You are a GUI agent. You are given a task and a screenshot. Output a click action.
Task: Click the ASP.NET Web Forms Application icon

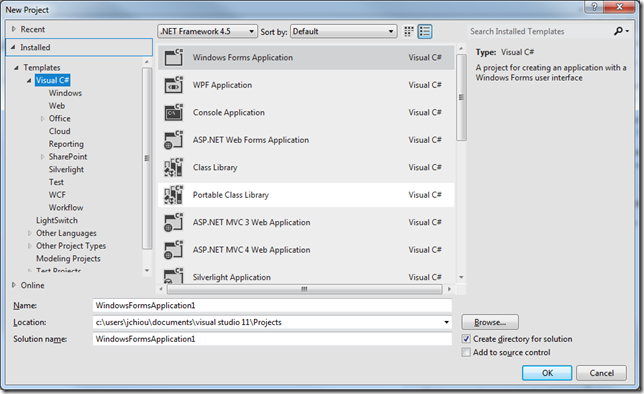tap(174, 140)
